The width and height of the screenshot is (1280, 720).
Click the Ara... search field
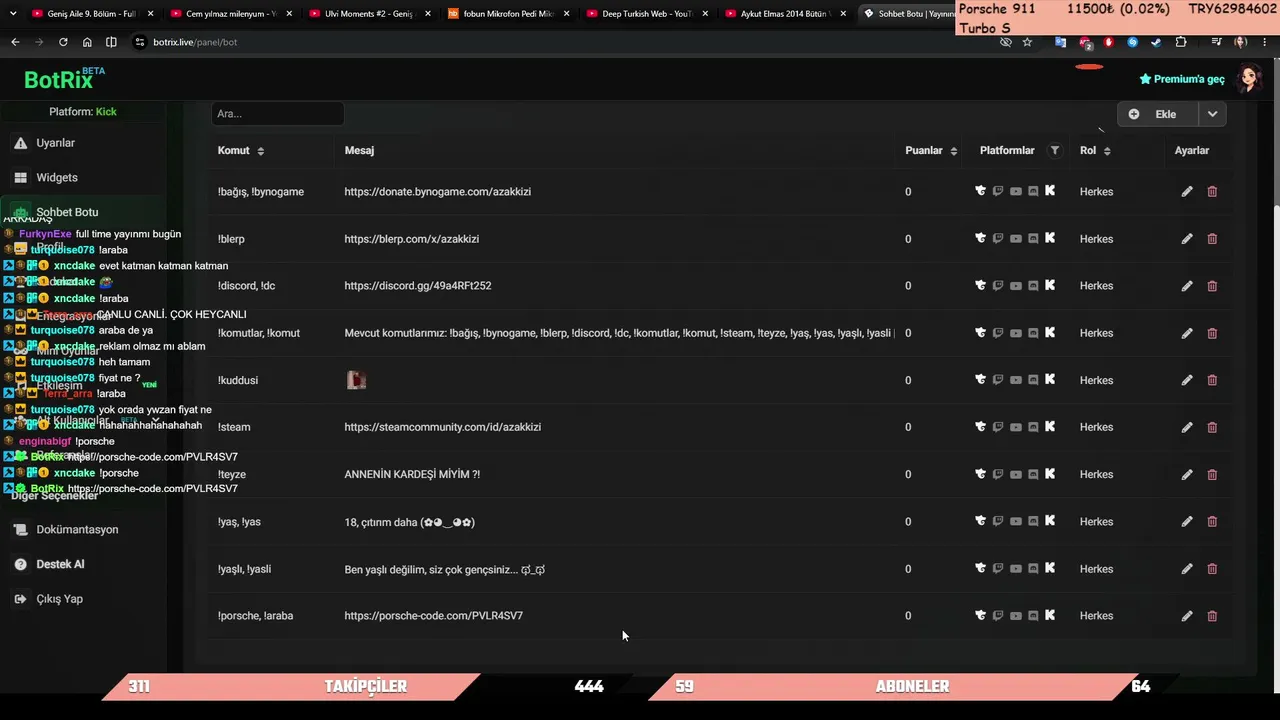pyautogui.click(x=278, y=114)
